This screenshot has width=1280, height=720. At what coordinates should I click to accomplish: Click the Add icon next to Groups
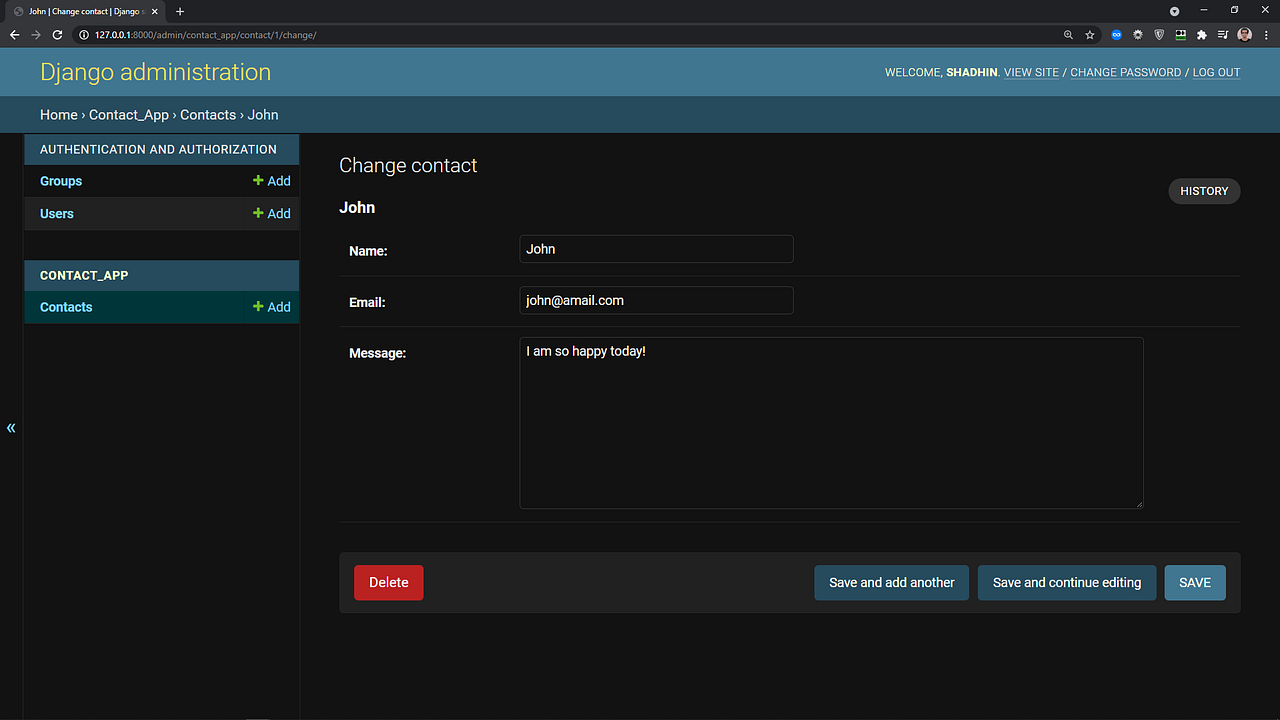(270, 181)
